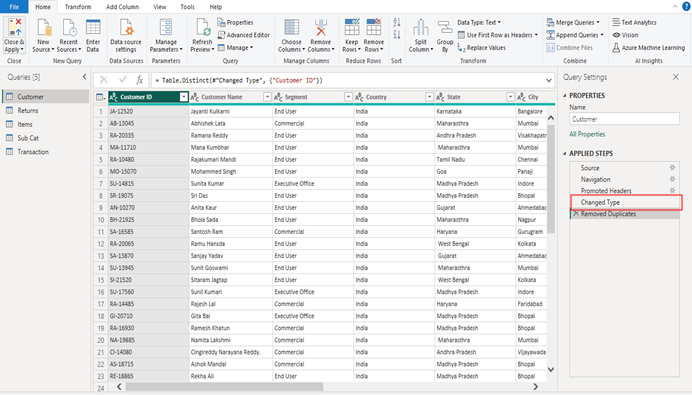Delete the Removed Duplicates step
This screenshot has width=692, height=395.
[x=575, y=214]
